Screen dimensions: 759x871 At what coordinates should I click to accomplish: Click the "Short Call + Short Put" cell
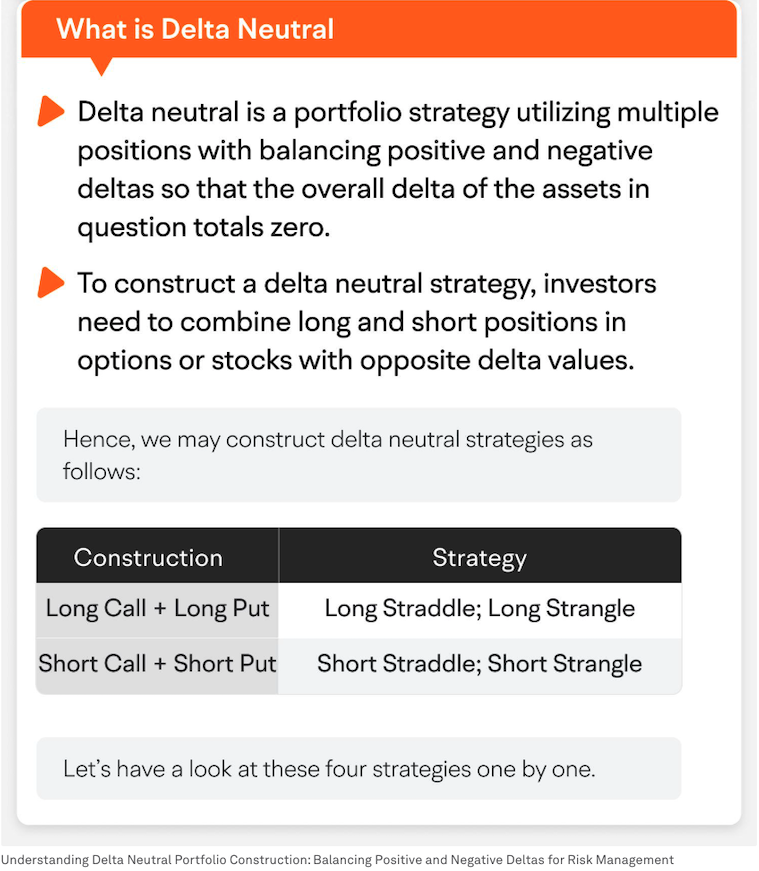point(157,665)
